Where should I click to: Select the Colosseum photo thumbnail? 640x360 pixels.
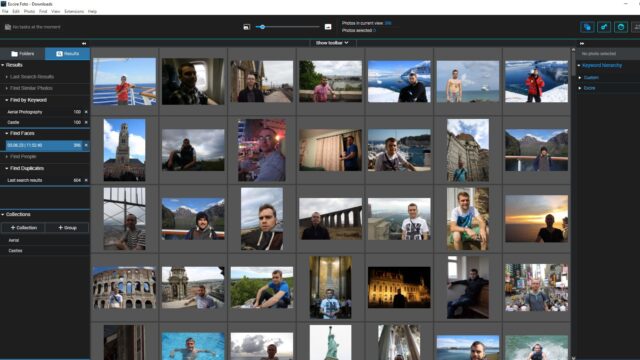(x=124, y=287)
